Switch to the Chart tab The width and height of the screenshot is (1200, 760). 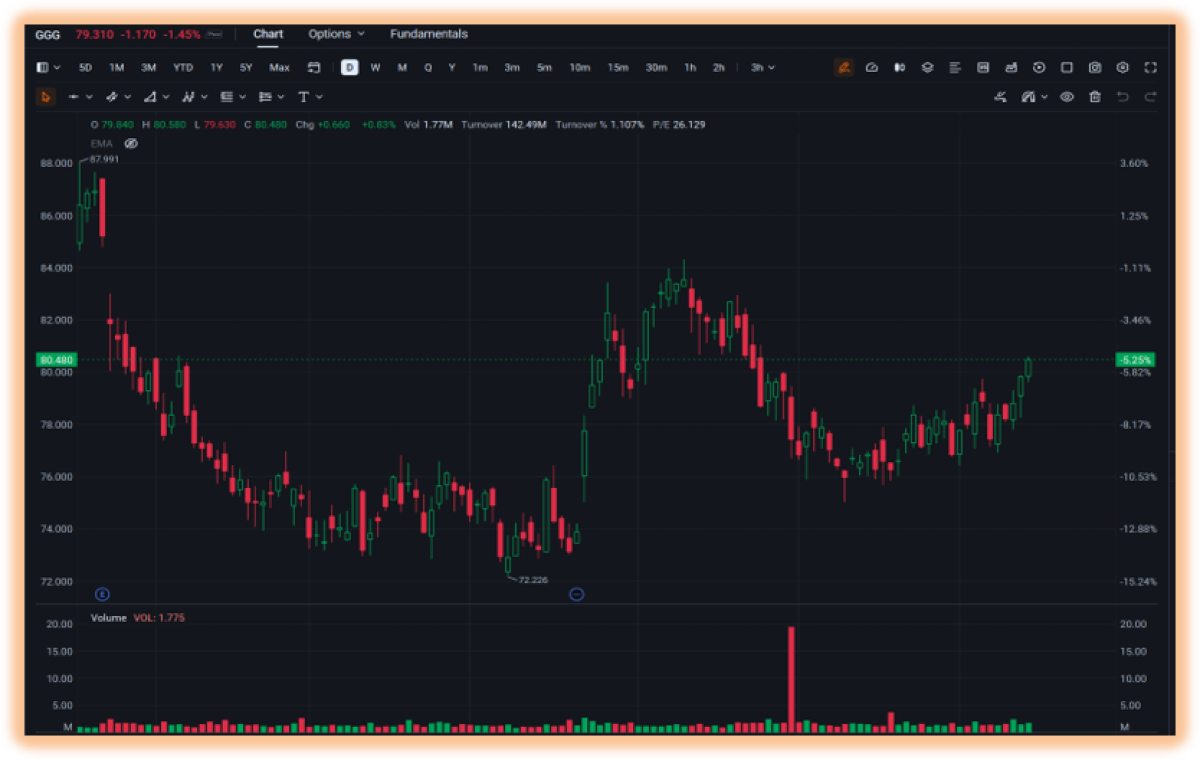point(268,34)
